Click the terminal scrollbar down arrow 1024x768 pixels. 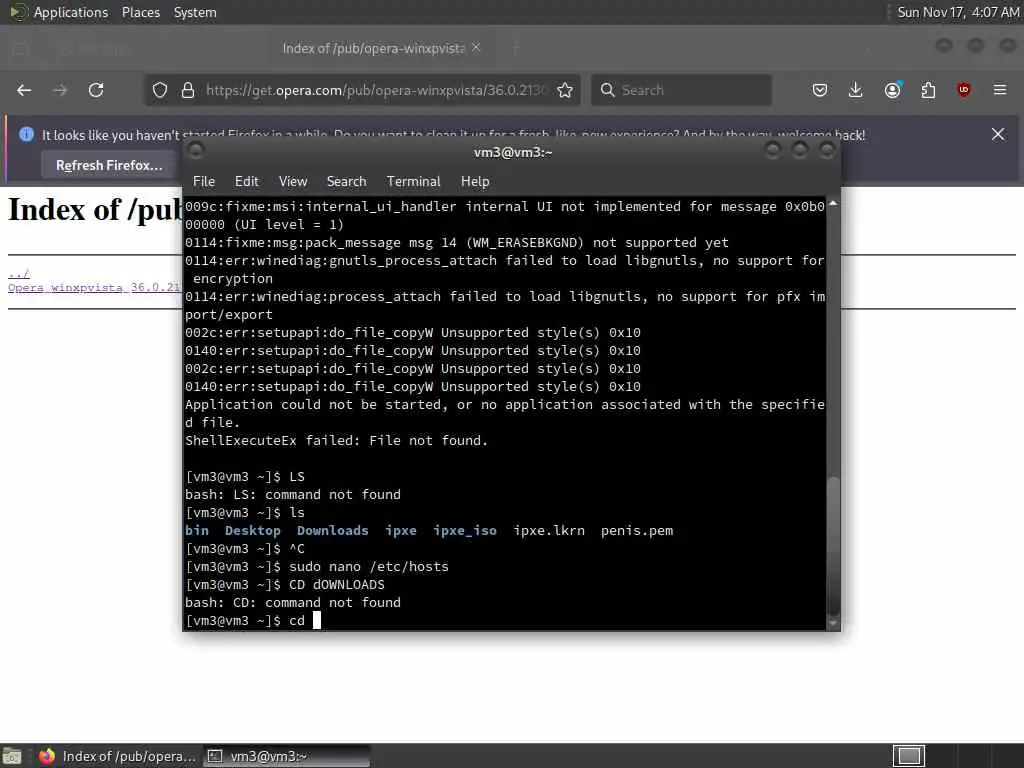point(833,624)
